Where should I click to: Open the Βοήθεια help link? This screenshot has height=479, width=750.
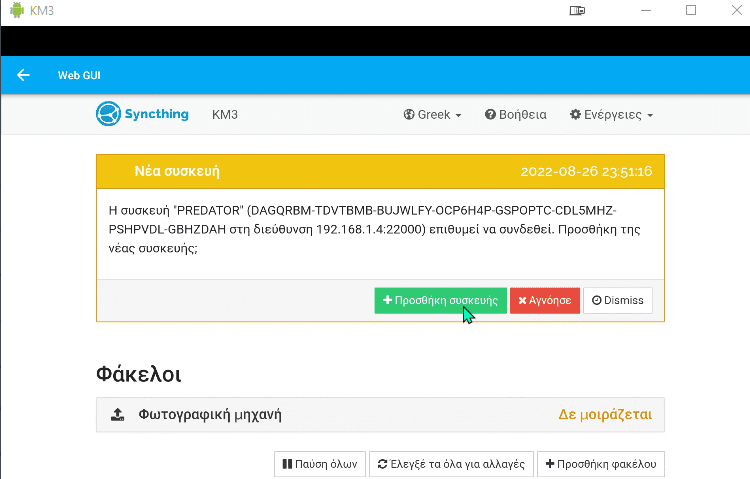pos(516,115)
